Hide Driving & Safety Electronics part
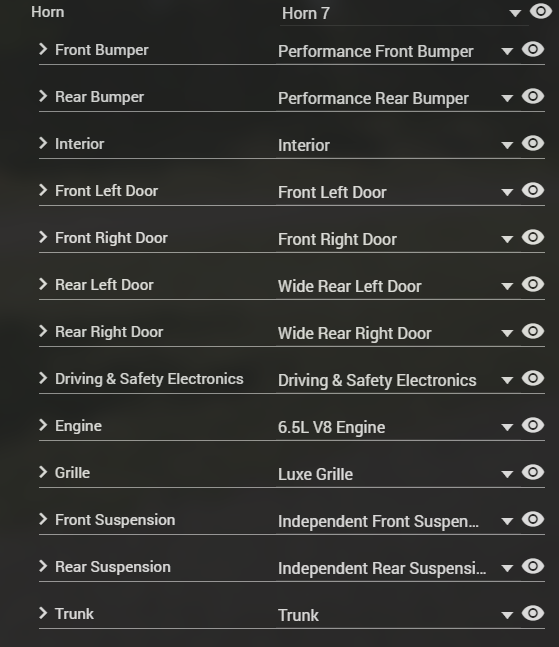 [x=533, y=378]
